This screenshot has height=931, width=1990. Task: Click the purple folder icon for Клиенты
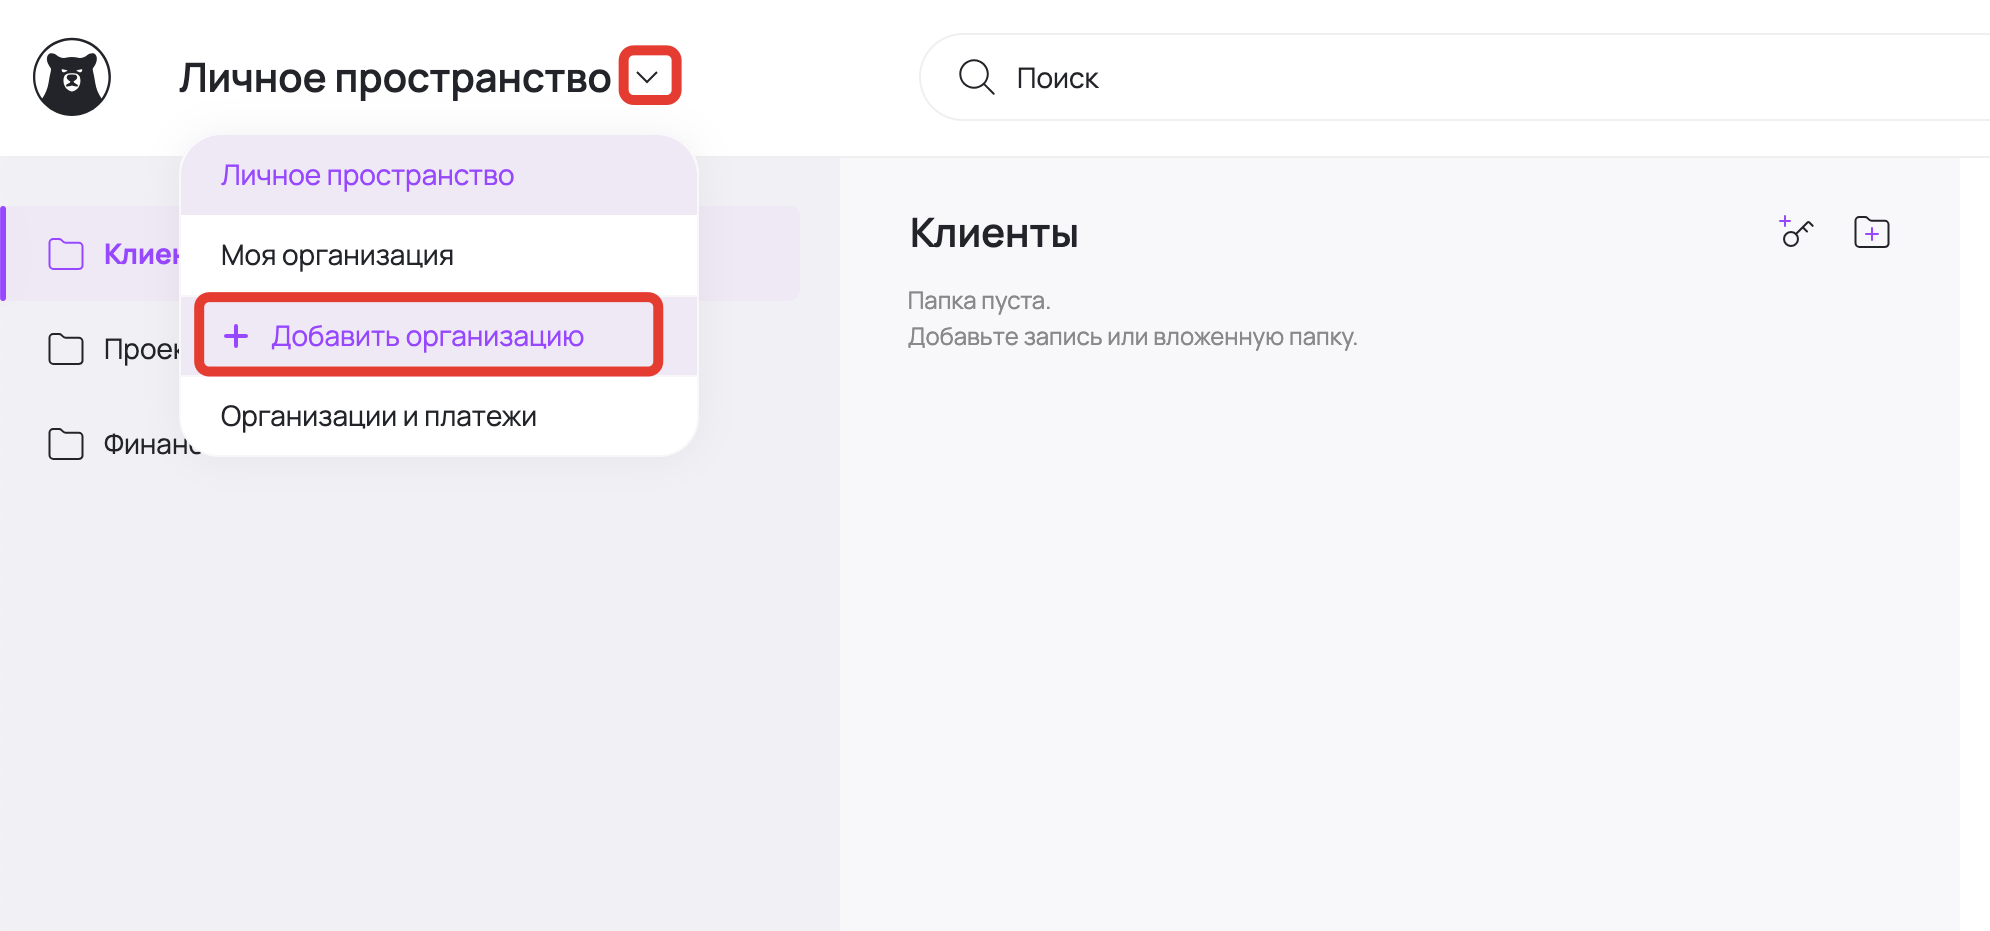point(66,254)
